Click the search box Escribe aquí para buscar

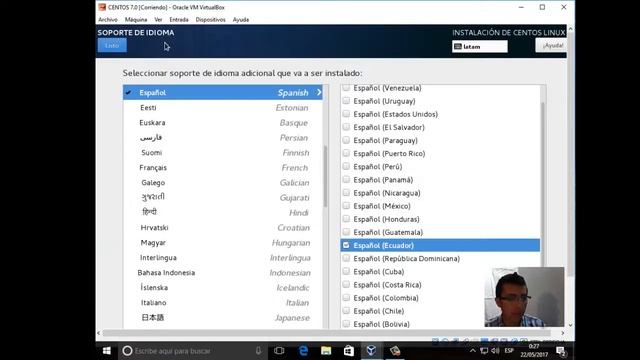(193, 351)
